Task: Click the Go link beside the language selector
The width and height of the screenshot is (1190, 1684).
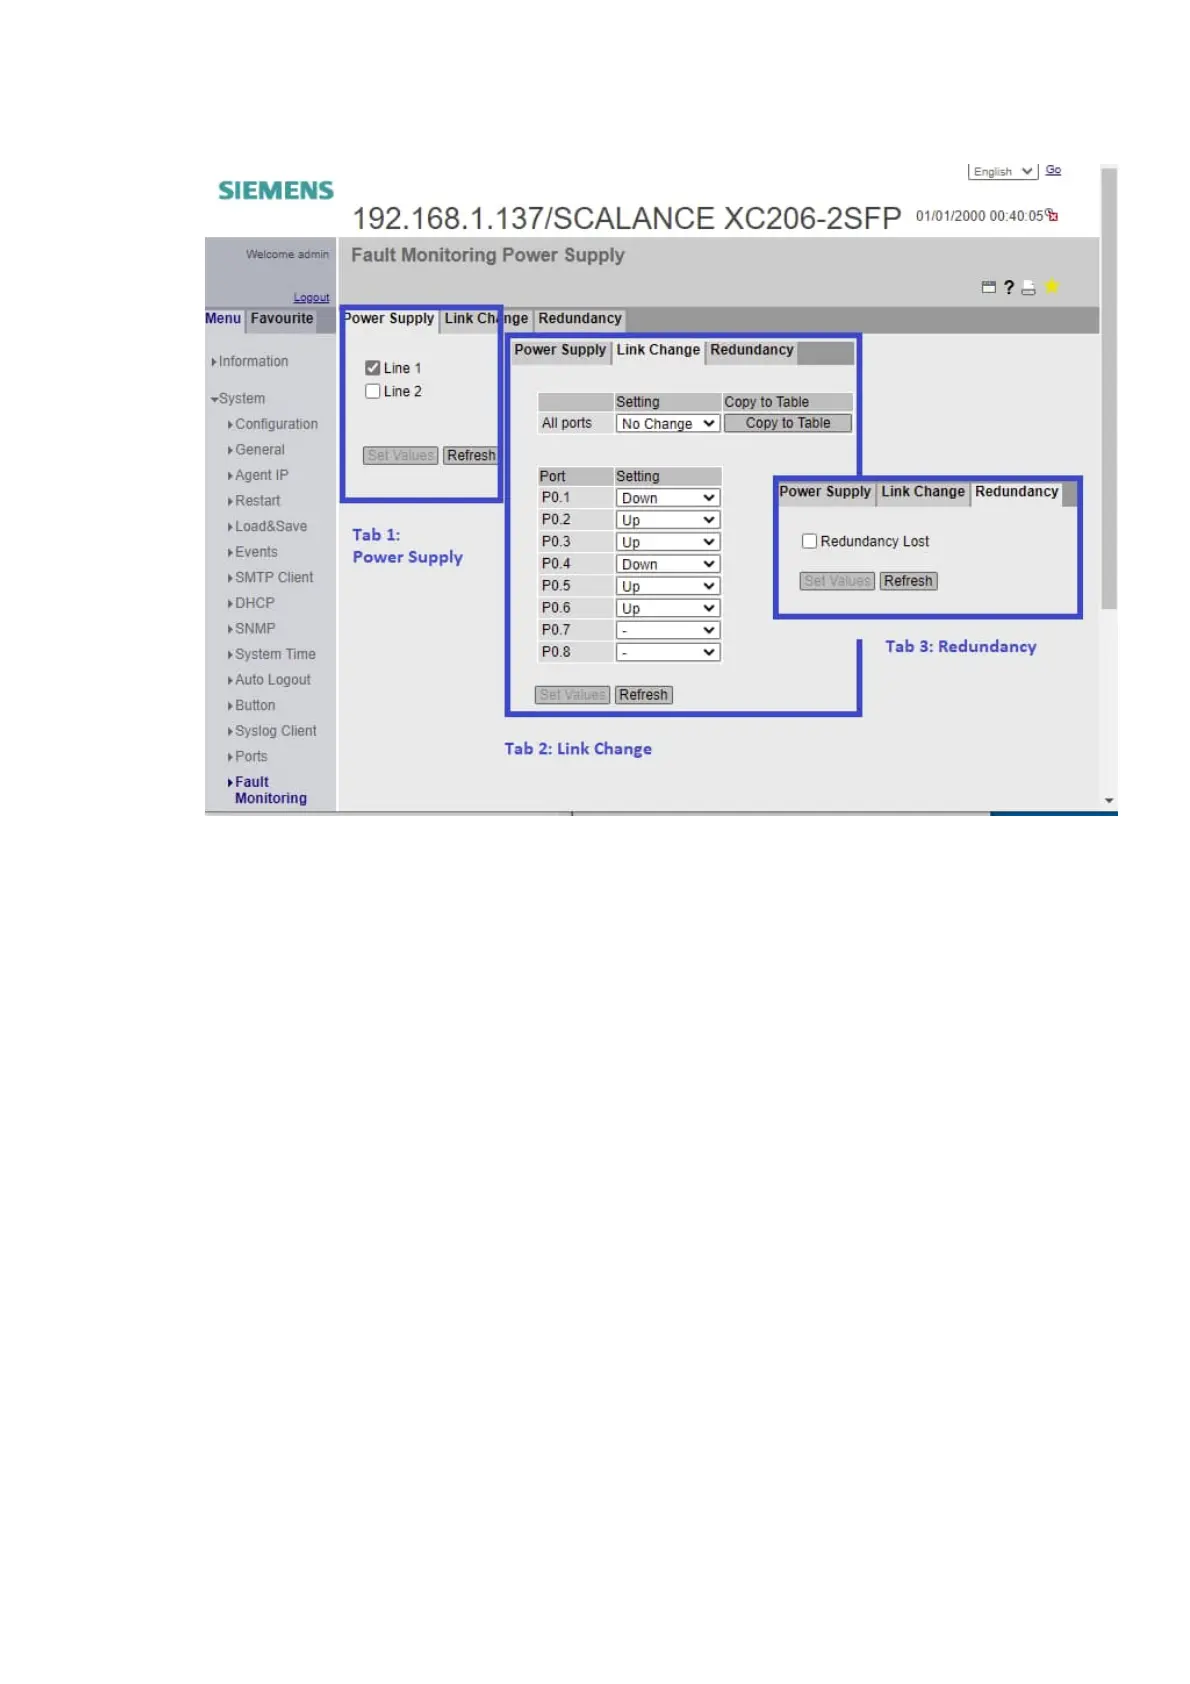Action: click(1053, 170)
